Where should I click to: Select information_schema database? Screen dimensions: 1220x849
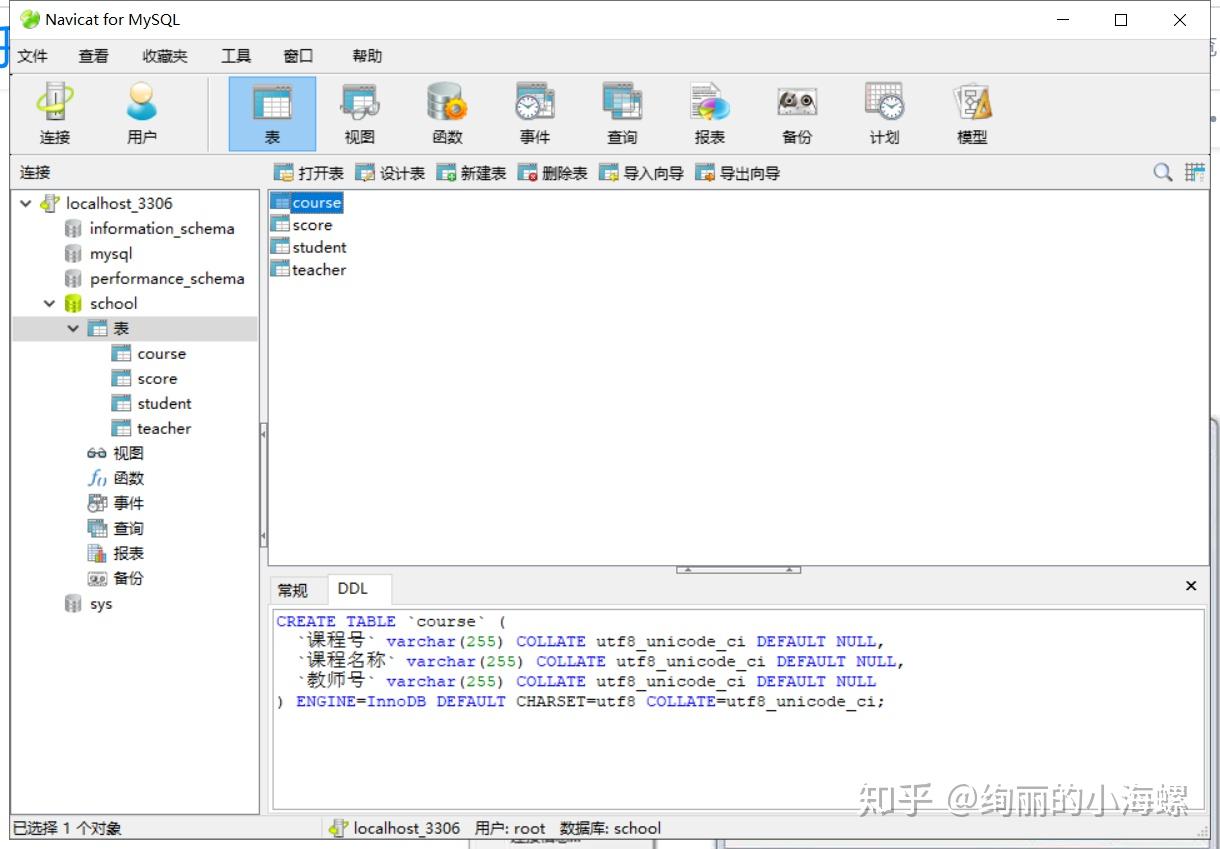point(161,228)
